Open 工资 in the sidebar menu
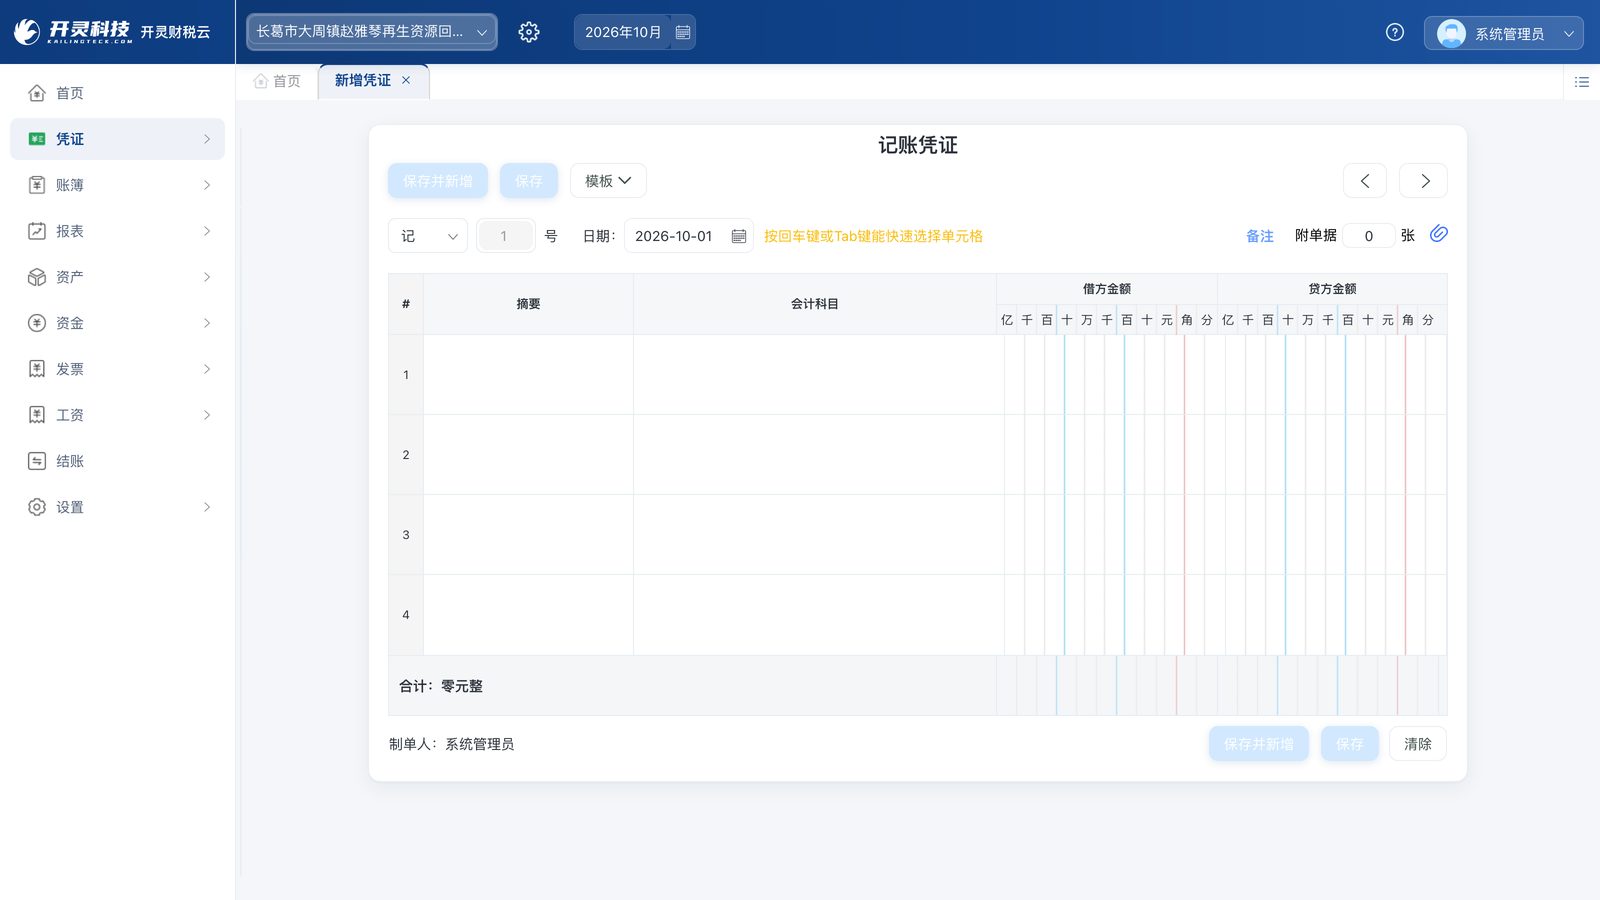The image size is (1600, 900). coord(117,415)
